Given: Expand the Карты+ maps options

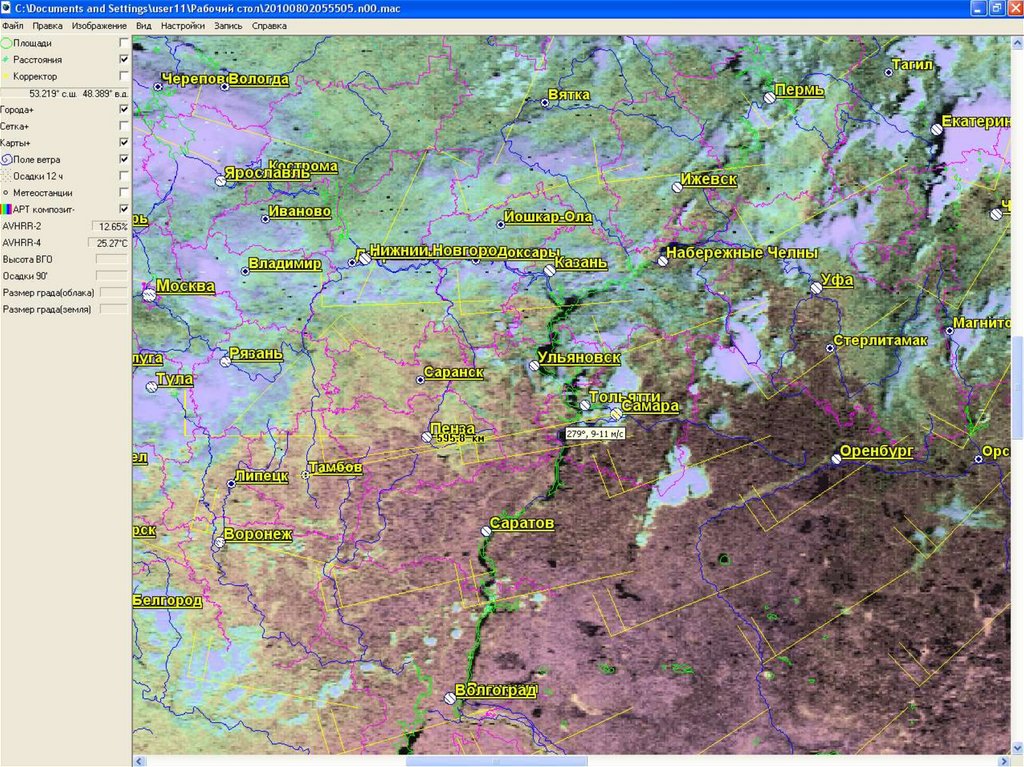Looking at the screenshot, I should 15,143.
